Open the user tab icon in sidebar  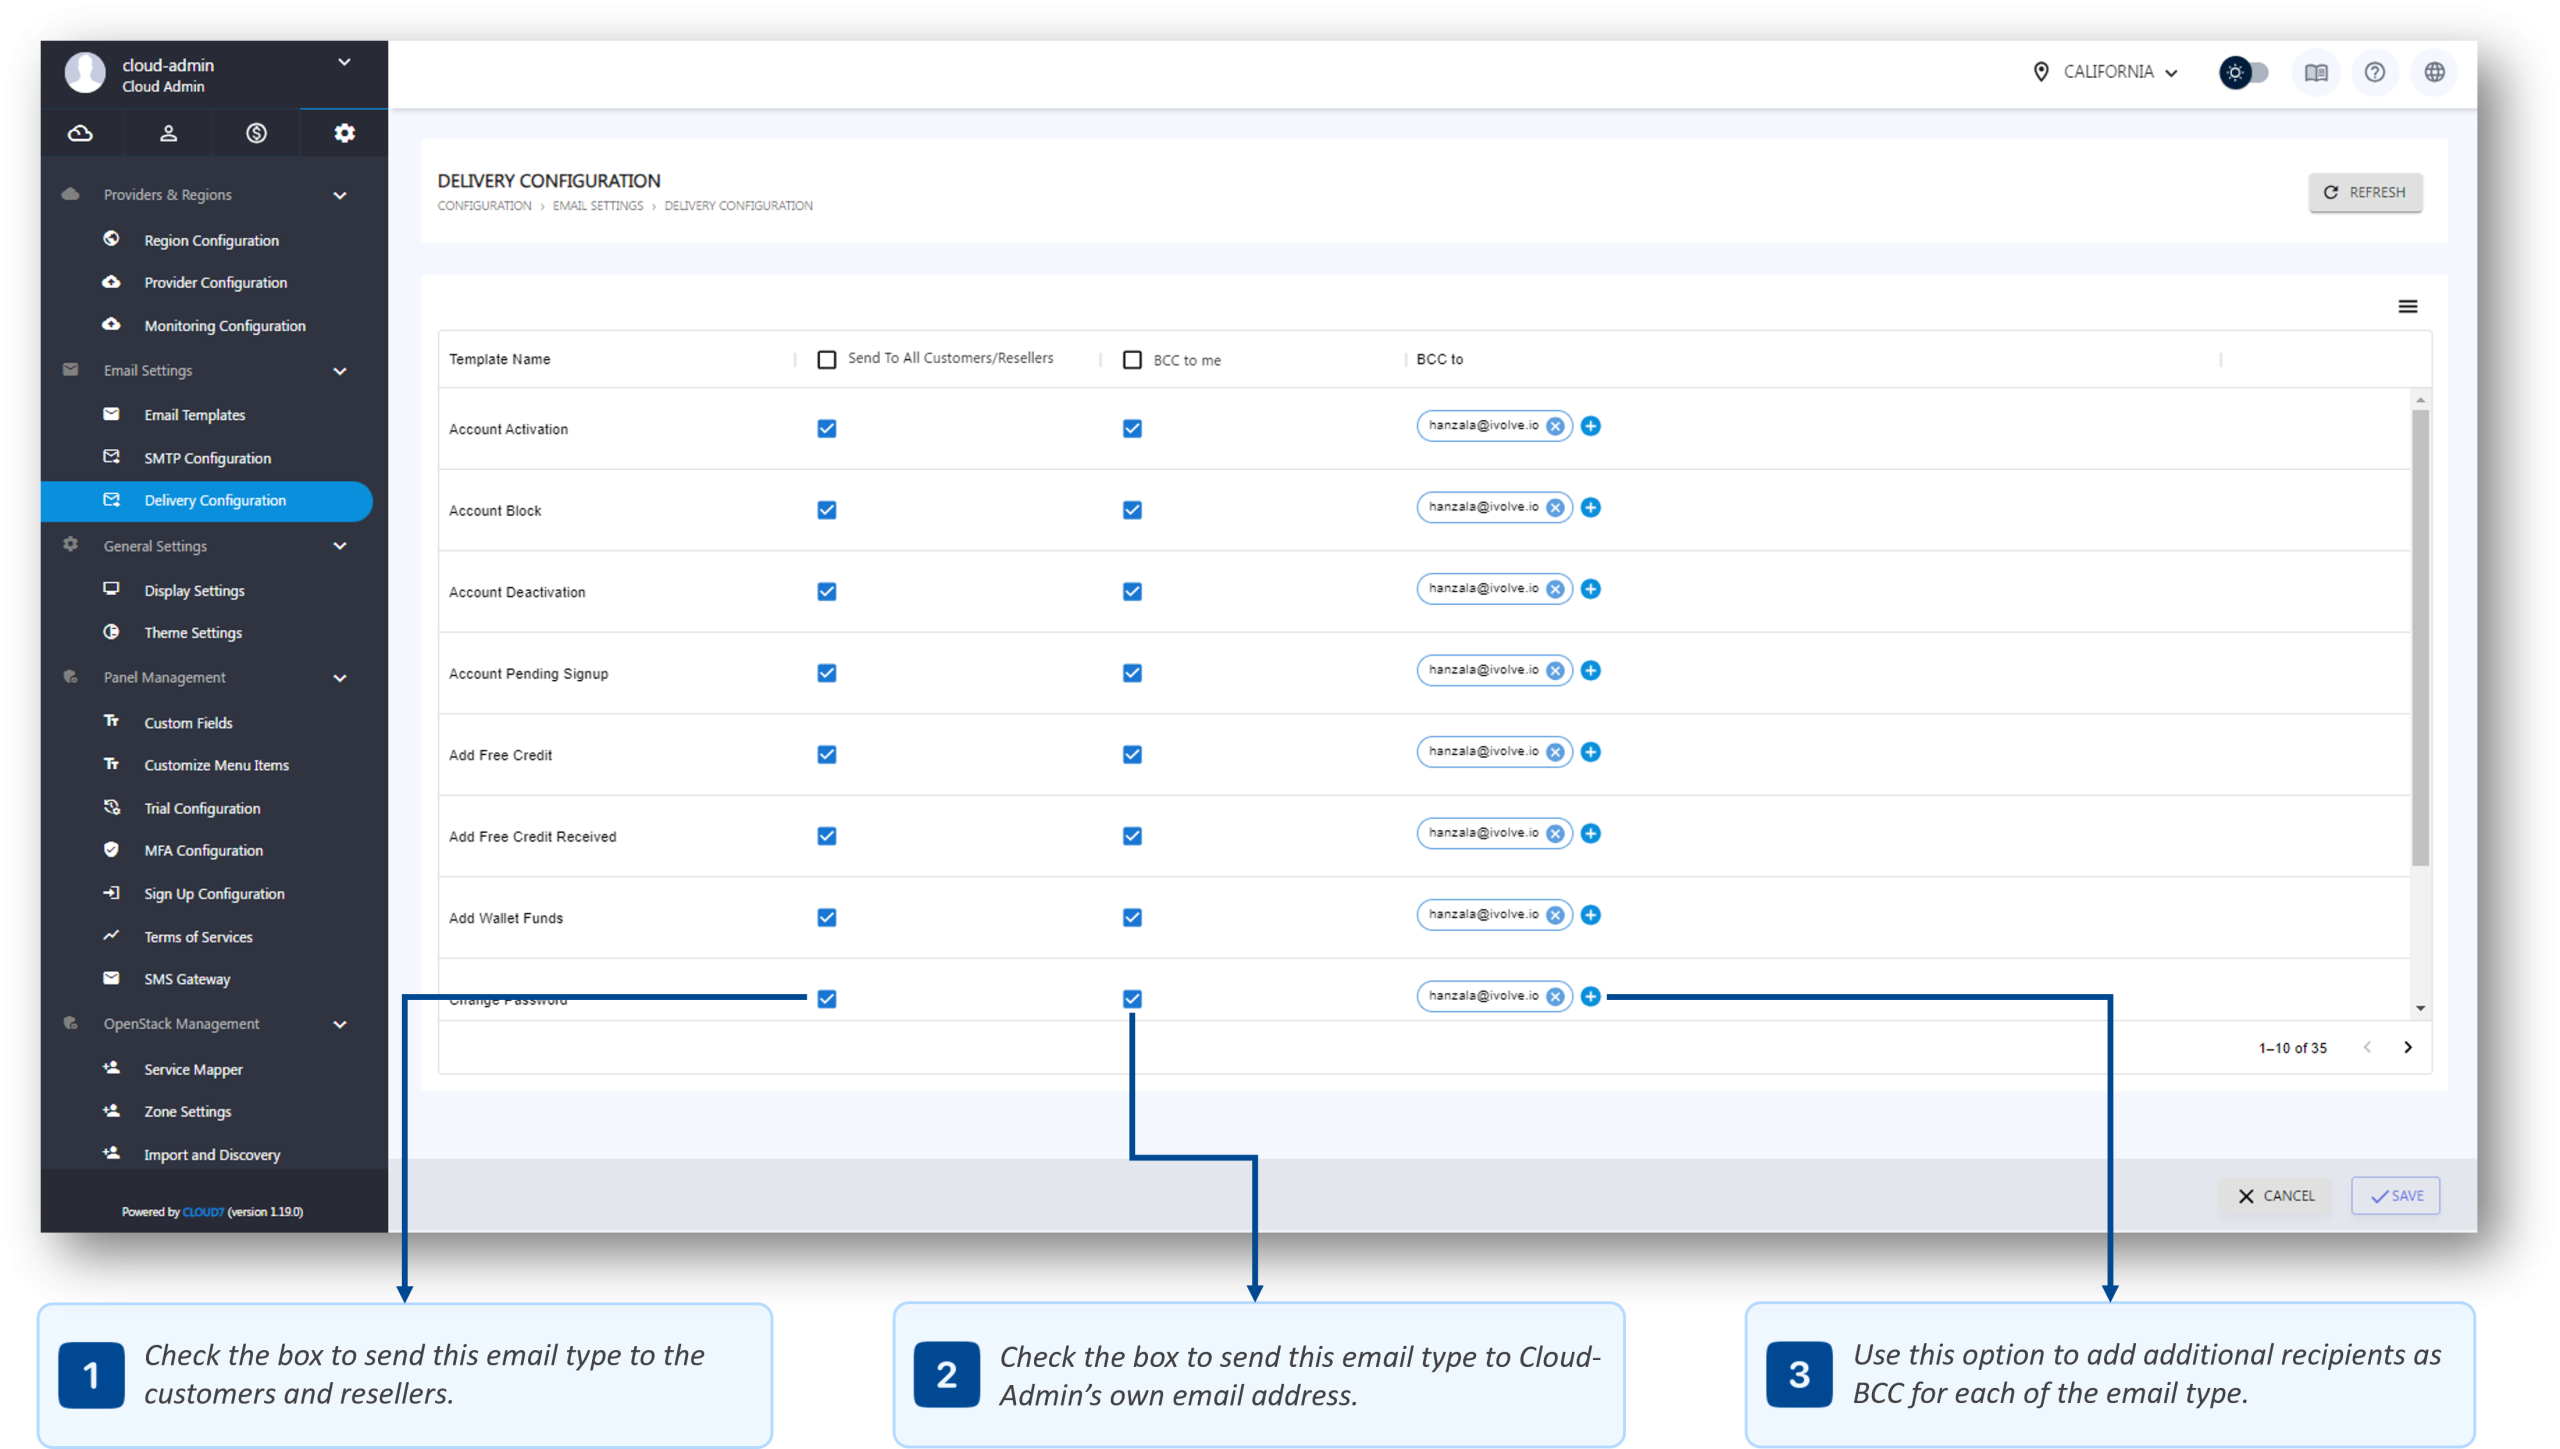tap(168, 133)
